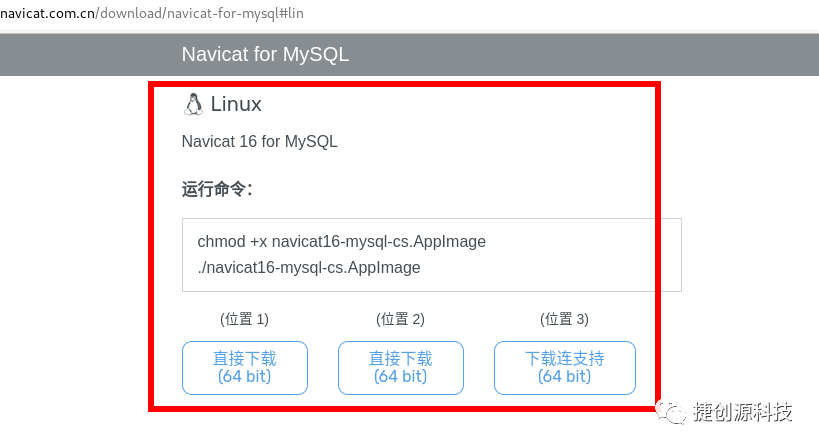
Task: Click the Navicat 16 for MySQL text
Action: [260, 142]
